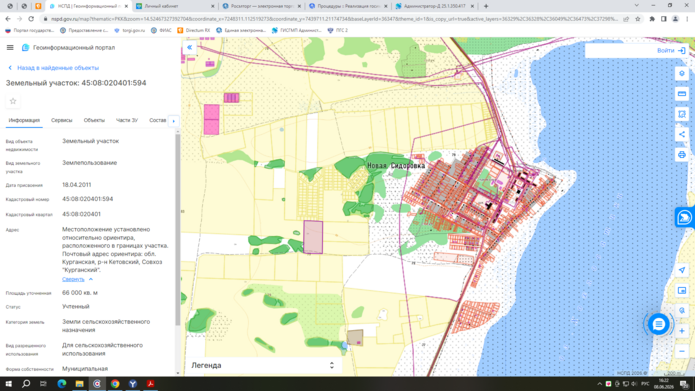Open the ПГС 2 bookmark

point(337,31)
